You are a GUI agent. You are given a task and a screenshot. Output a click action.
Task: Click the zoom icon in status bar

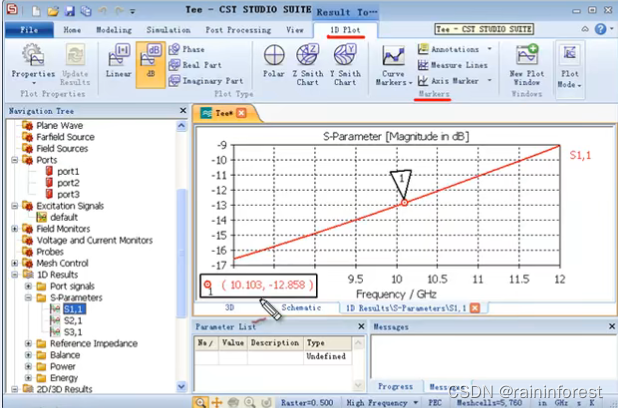point(201,402)
